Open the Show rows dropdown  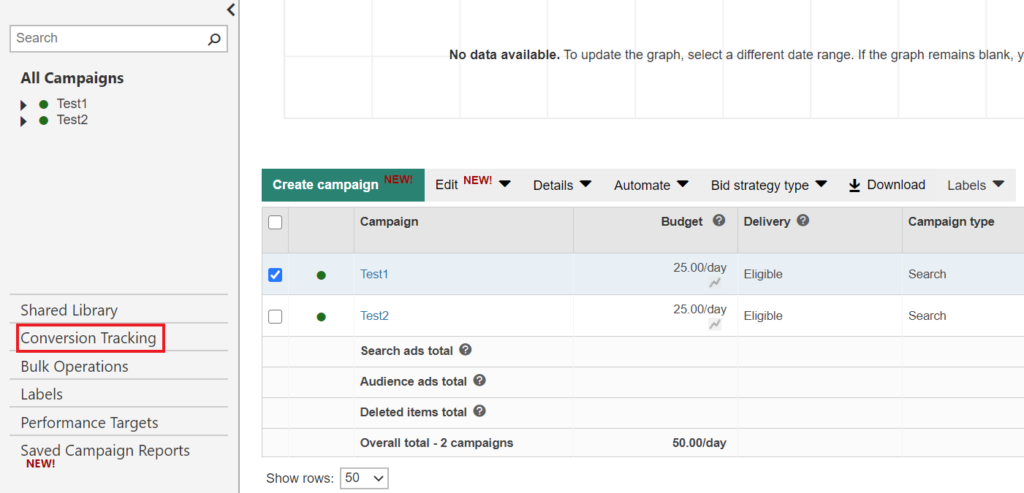[364, 479]
